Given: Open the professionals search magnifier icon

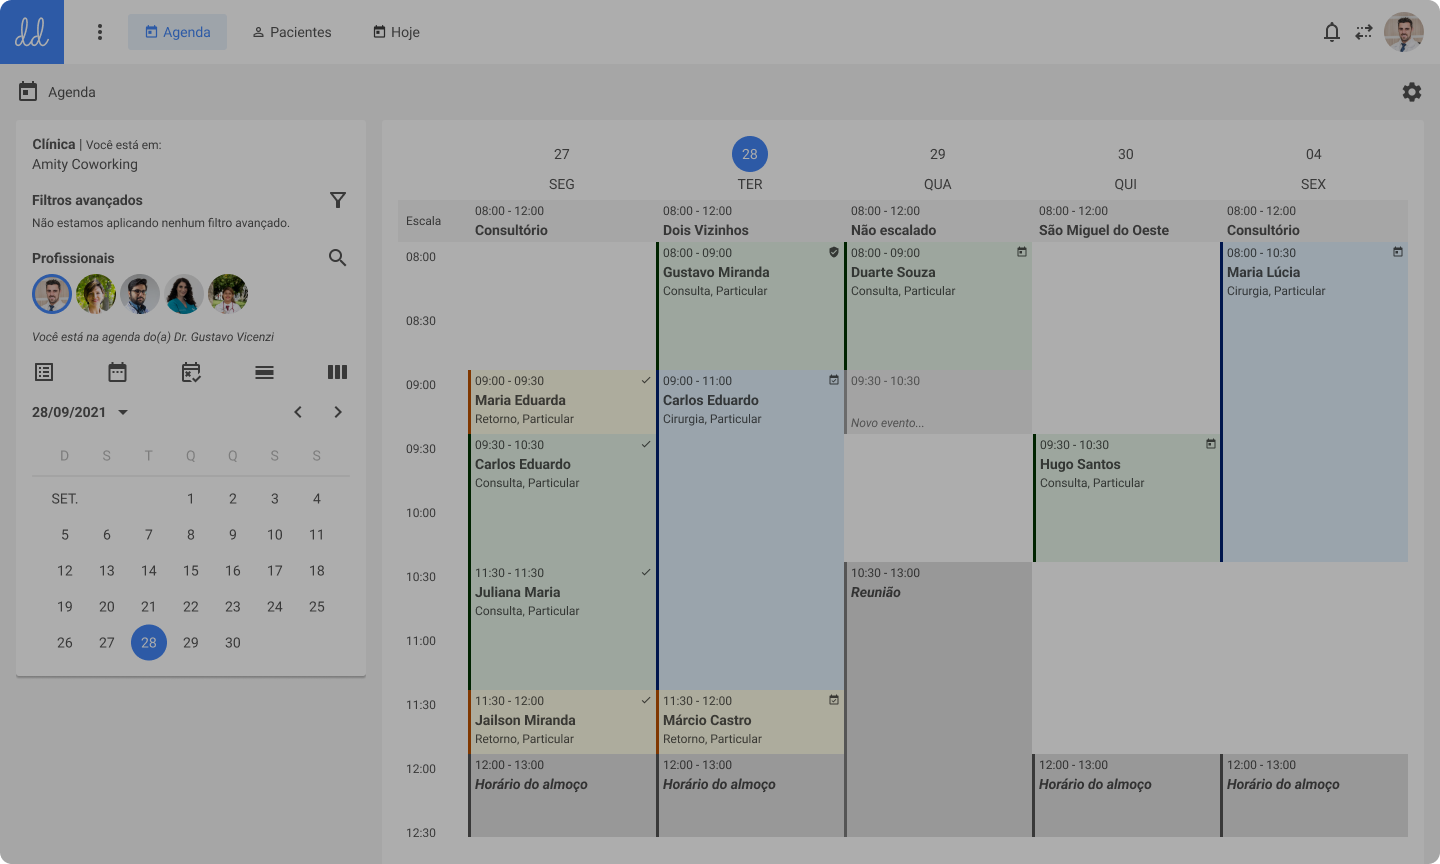Looking at the screenshot, I should 337,257.
